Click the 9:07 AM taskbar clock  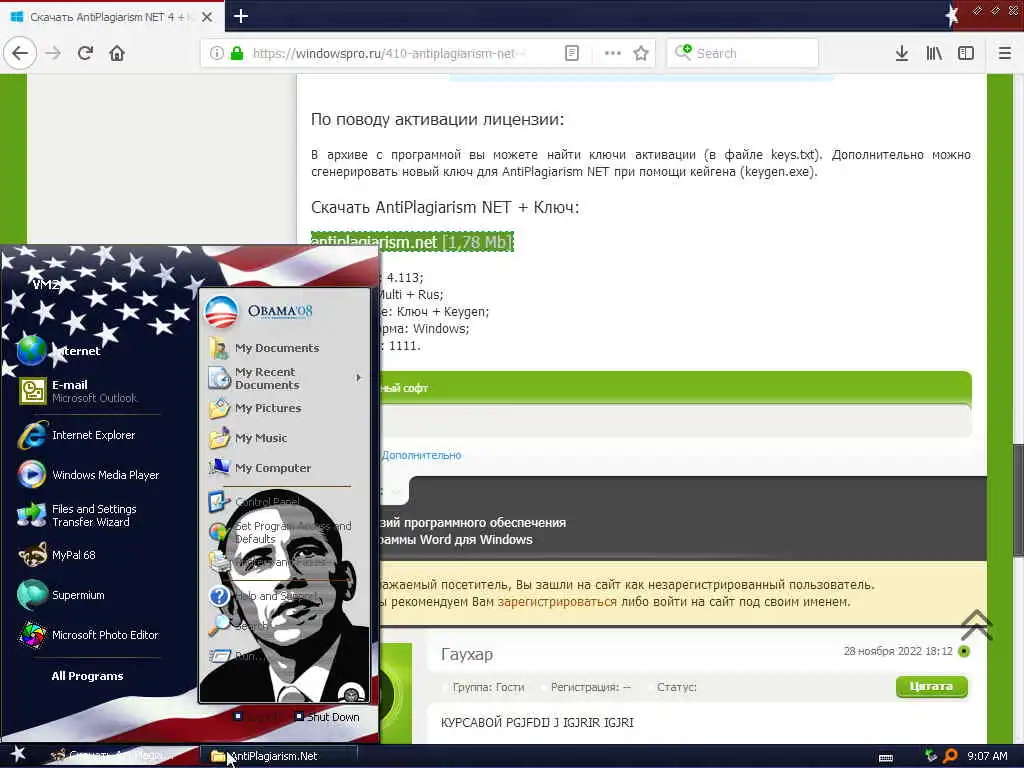(x=987, y=756)
